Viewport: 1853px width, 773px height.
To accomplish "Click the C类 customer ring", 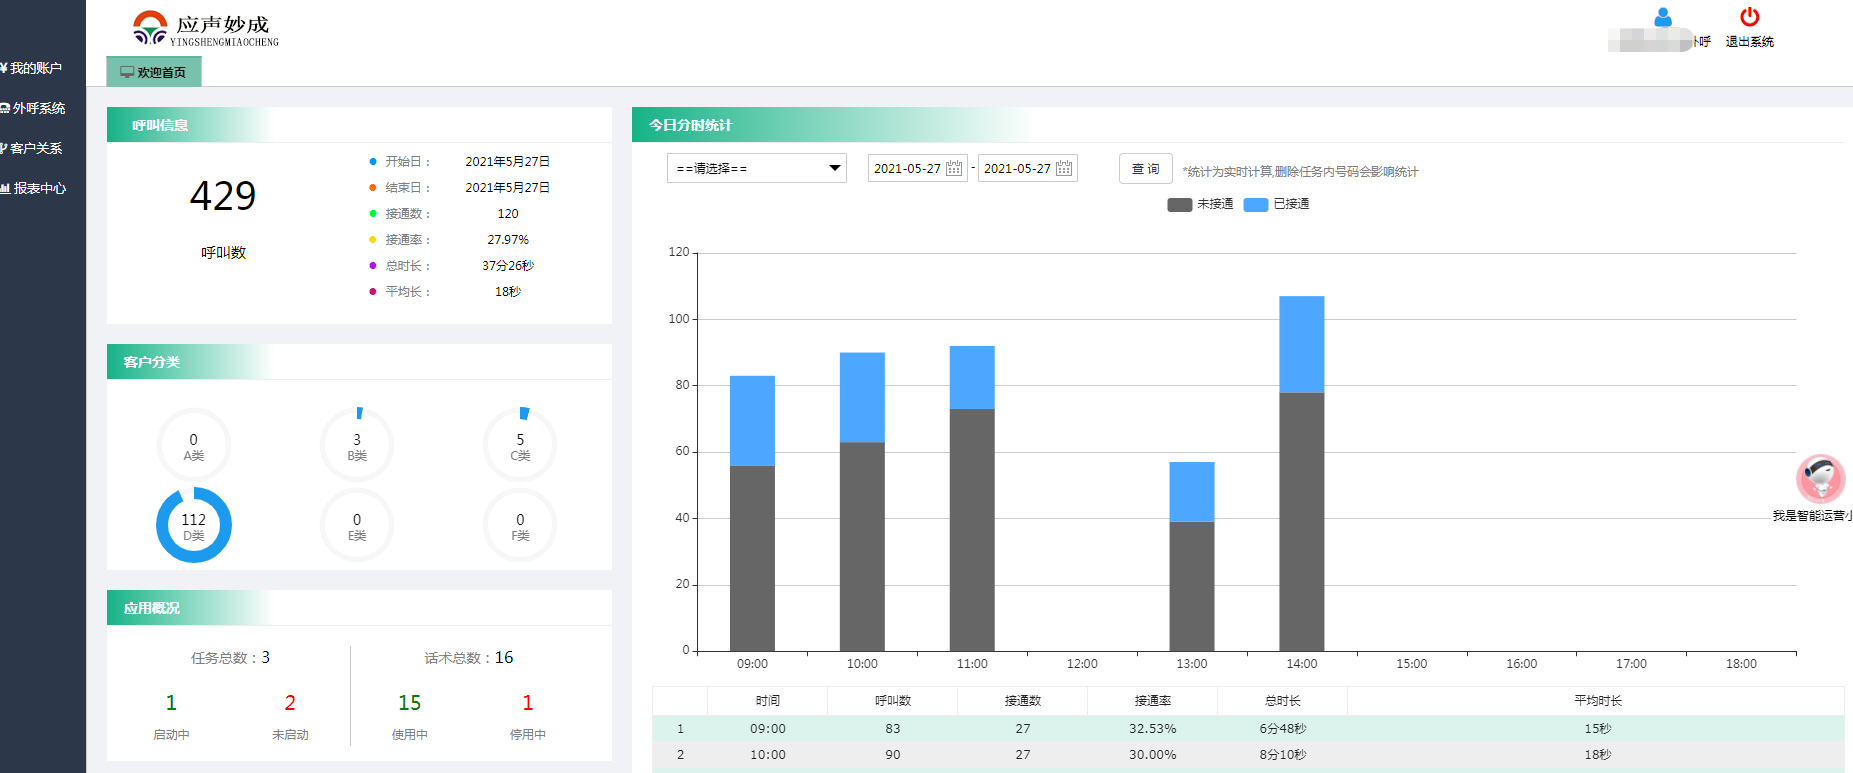I will click(x=520, y=445).
